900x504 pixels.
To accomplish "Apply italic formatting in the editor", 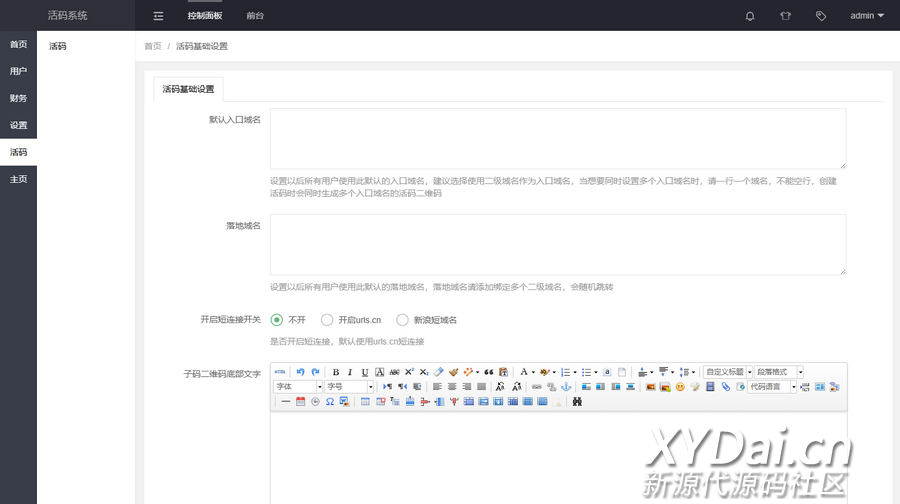I will point(350,372).
